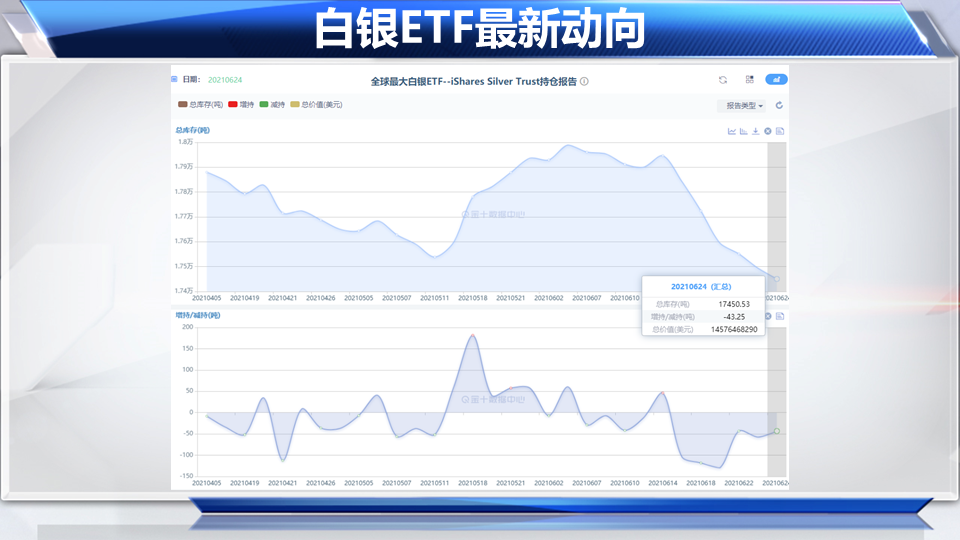960x540 pixels.
Task: Click the 增持/减持(吨) chart heading
Action: [198, 315]
